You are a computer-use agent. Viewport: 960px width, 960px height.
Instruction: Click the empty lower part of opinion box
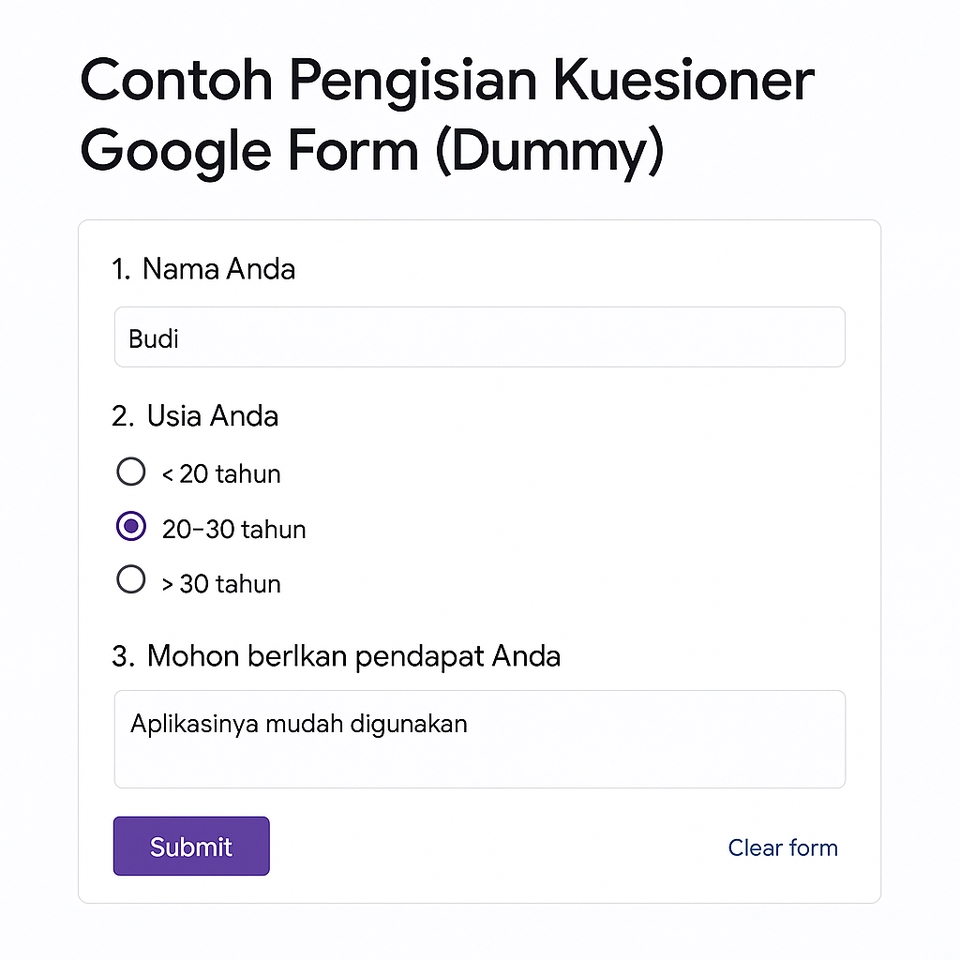tap(480, 765)
